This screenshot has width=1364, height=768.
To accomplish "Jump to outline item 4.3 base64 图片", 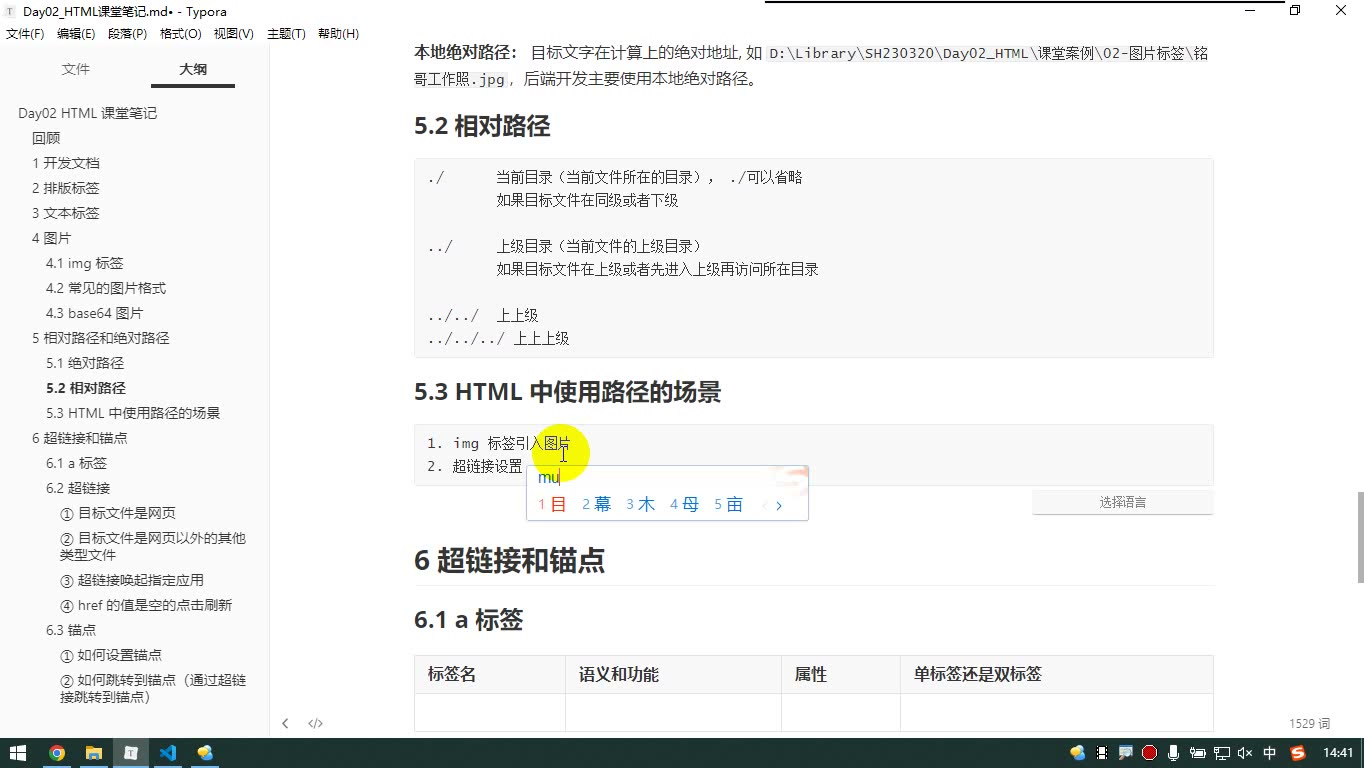I will pyautogui.click(x=95, y=313).
